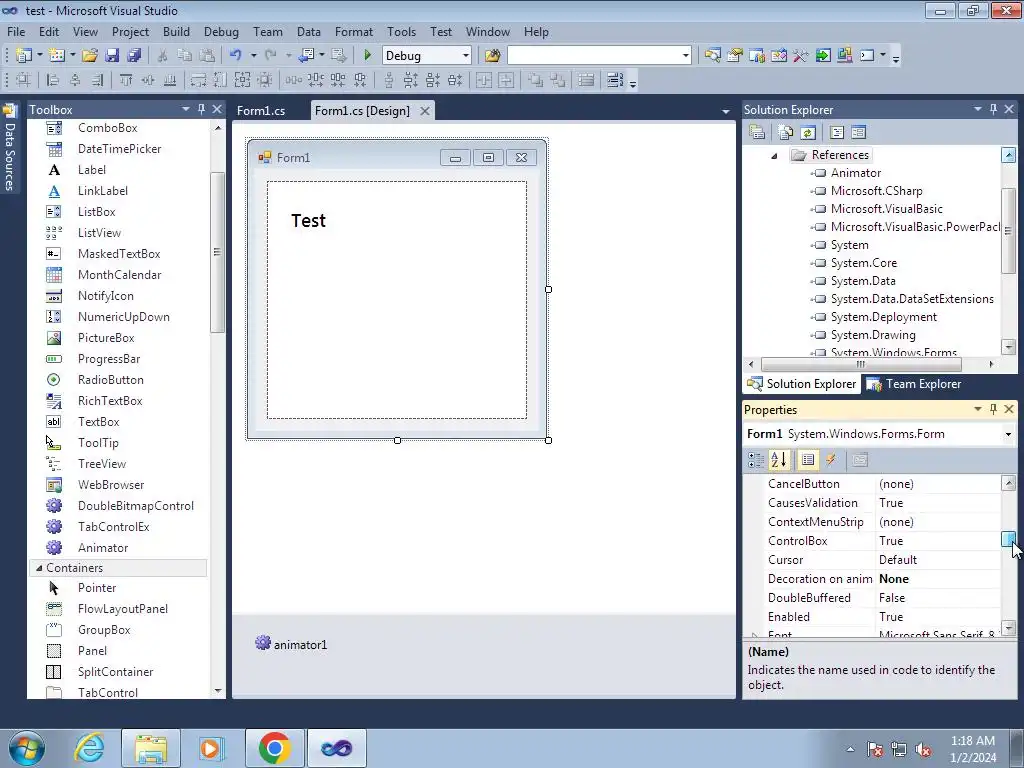Click View Designer icon in Solution Explorer
Screen dimensions: 1024x768
click(858, 133)
